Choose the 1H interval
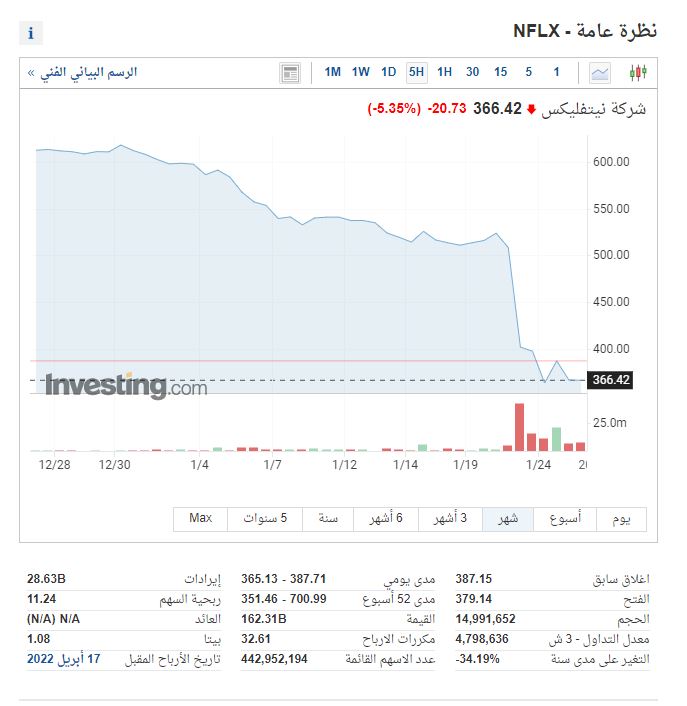Viewport: 687px width, 706px height. (444, 72)
